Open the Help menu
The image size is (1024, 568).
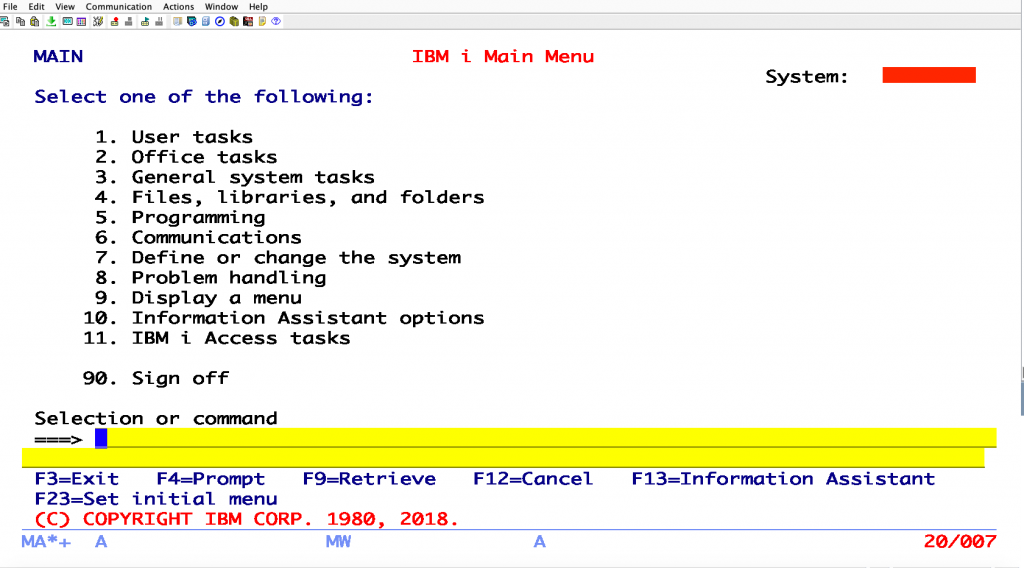(x=258, y=6)
